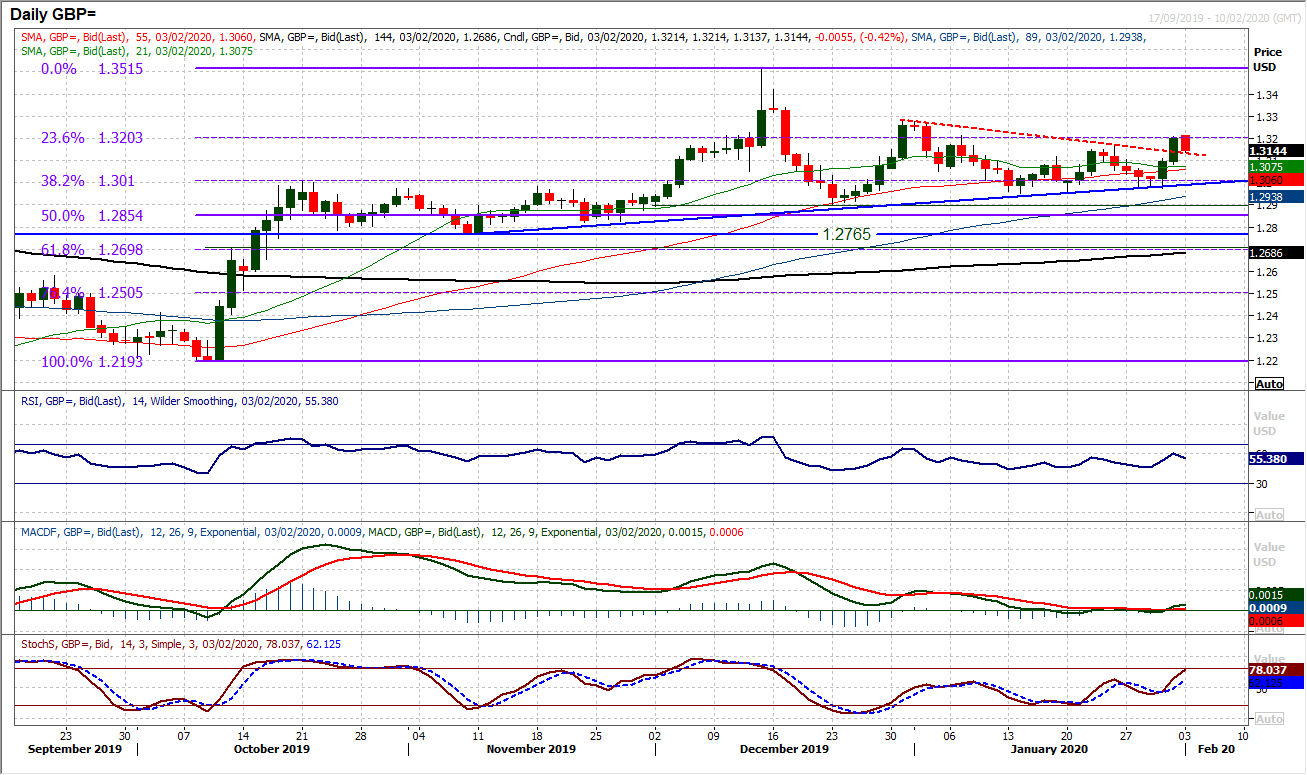The width and height of the screenshot is (1307, 775).
Task: Click the 'Price USD' axis heading
Action: (1268, 59)
